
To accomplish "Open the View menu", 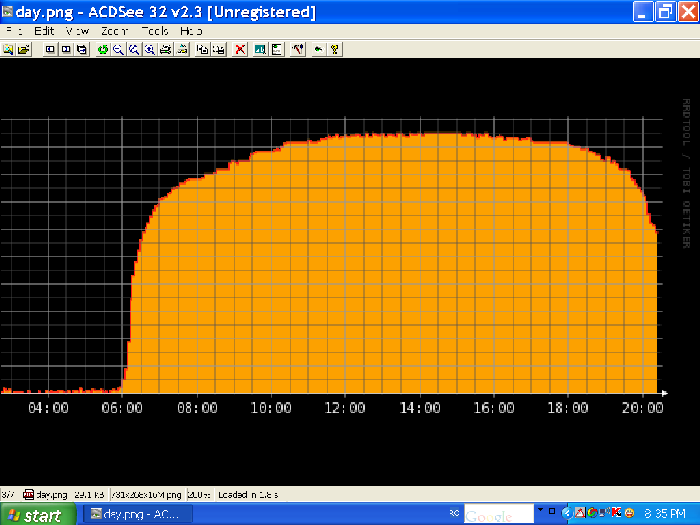I will (77, 31).
